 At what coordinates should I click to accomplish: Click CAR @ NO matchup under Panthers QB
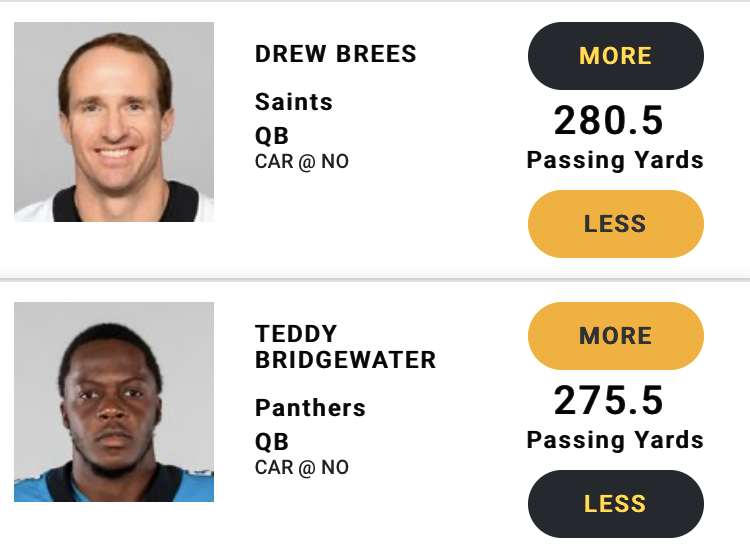coord(302,468)
